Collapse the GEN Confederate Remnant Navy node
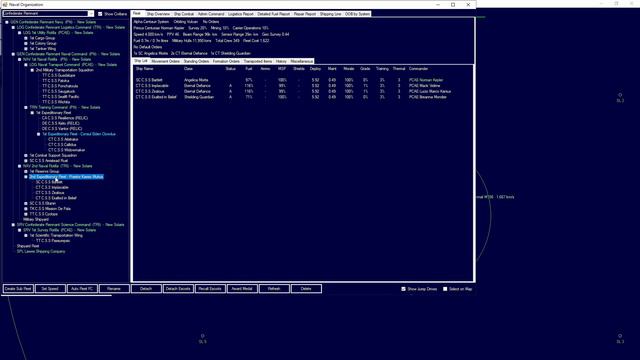 click(7, 22)
